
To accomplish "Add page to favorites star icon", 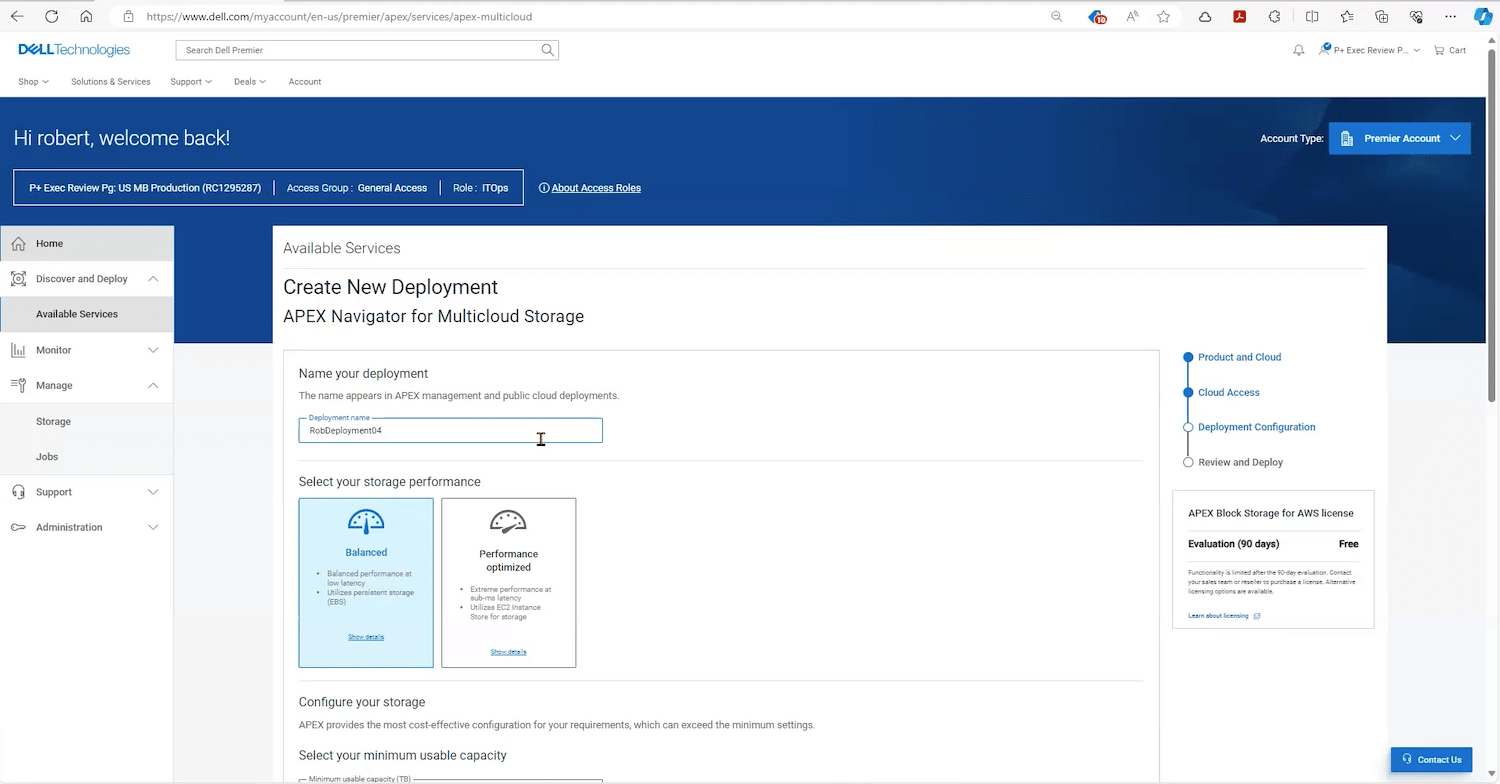I will tap(1164, 17).
